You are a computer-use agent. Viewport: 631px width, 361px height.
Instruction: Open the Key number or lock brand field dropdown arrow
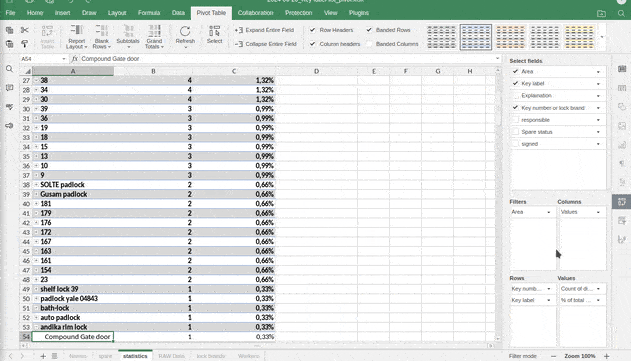(598, 108)
